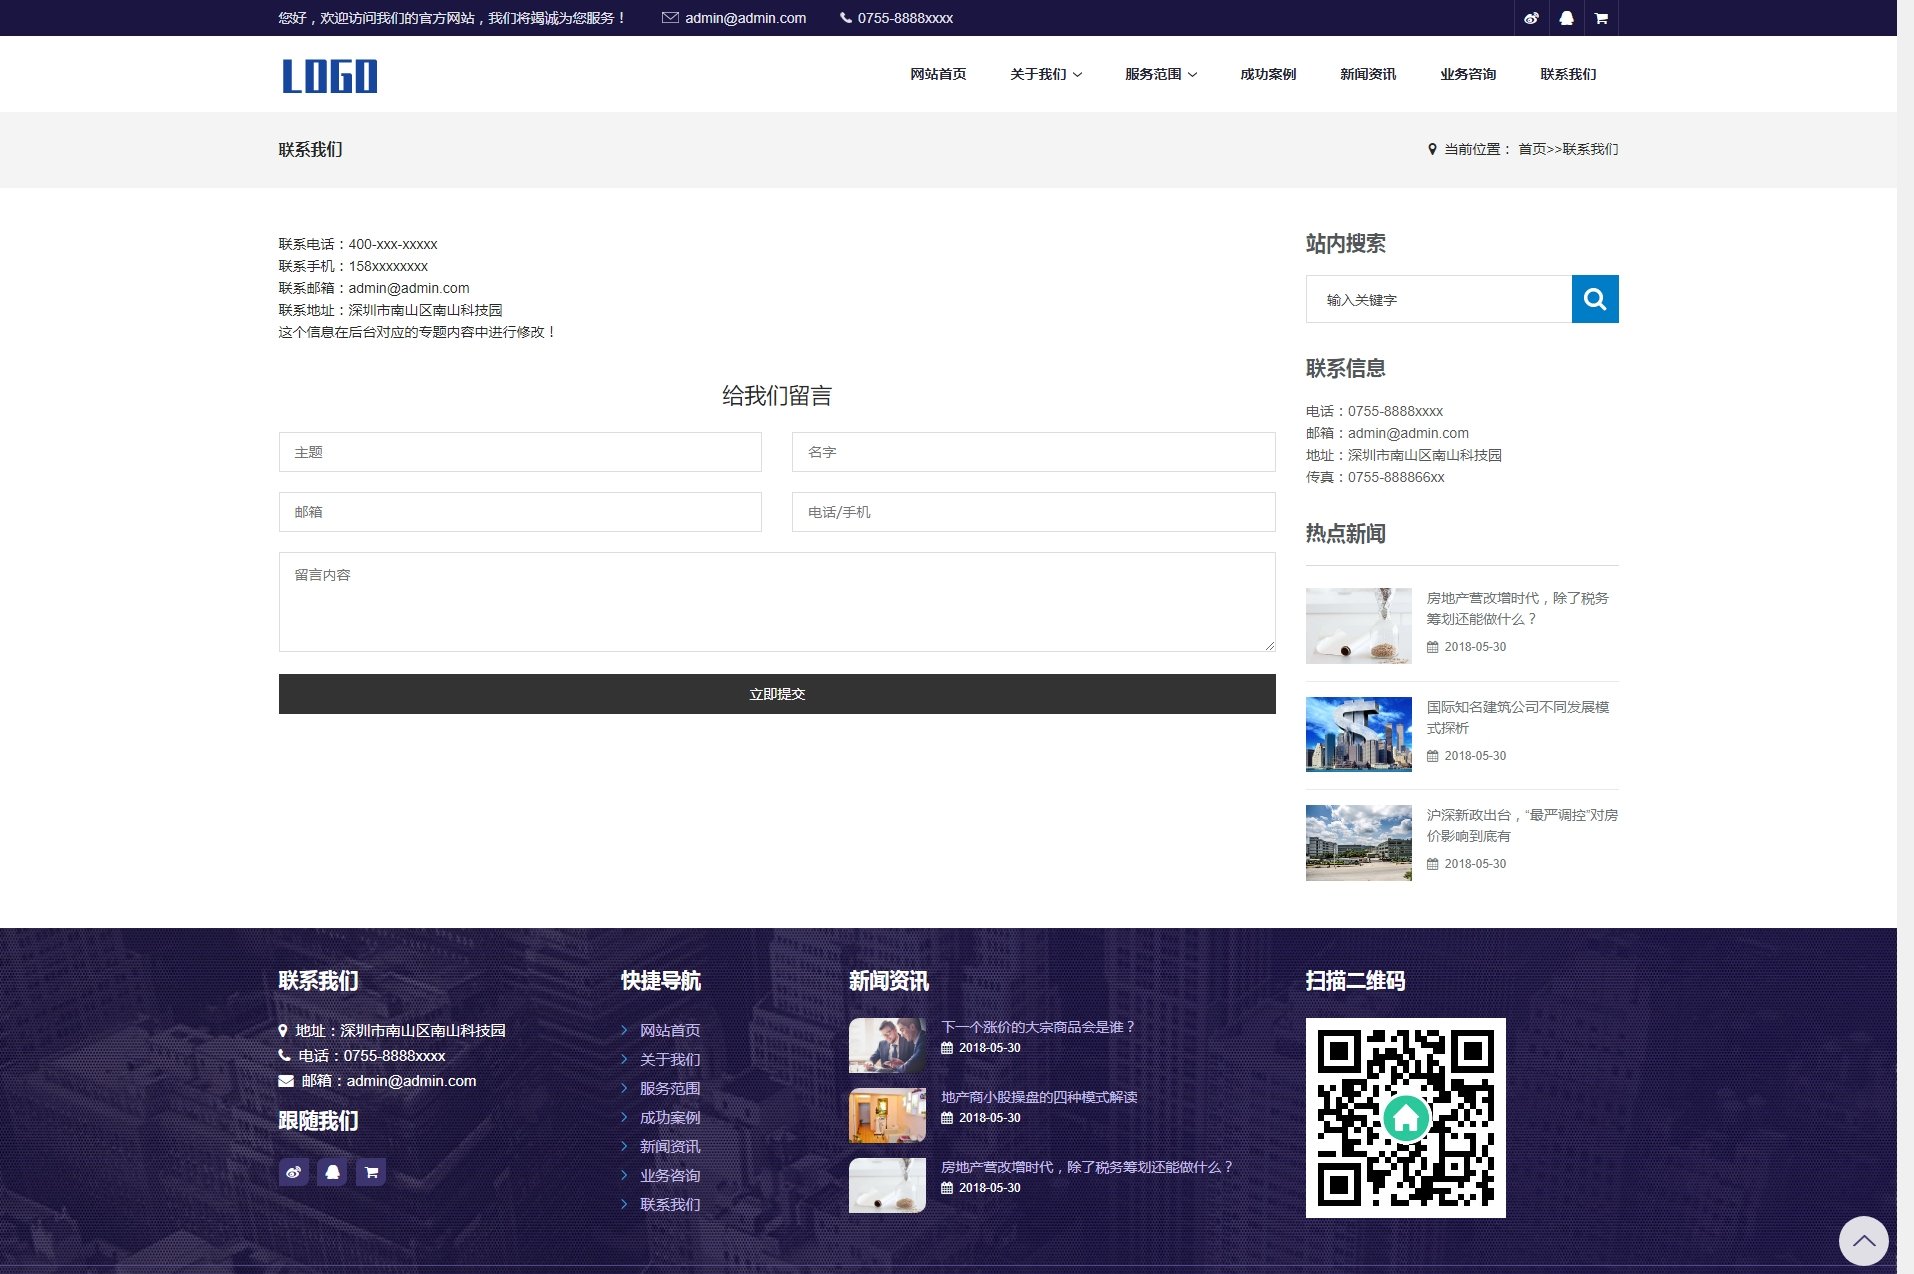1914x1274 pixels.
Task: Click inside the 主题 input field
Action: (520, 452)
